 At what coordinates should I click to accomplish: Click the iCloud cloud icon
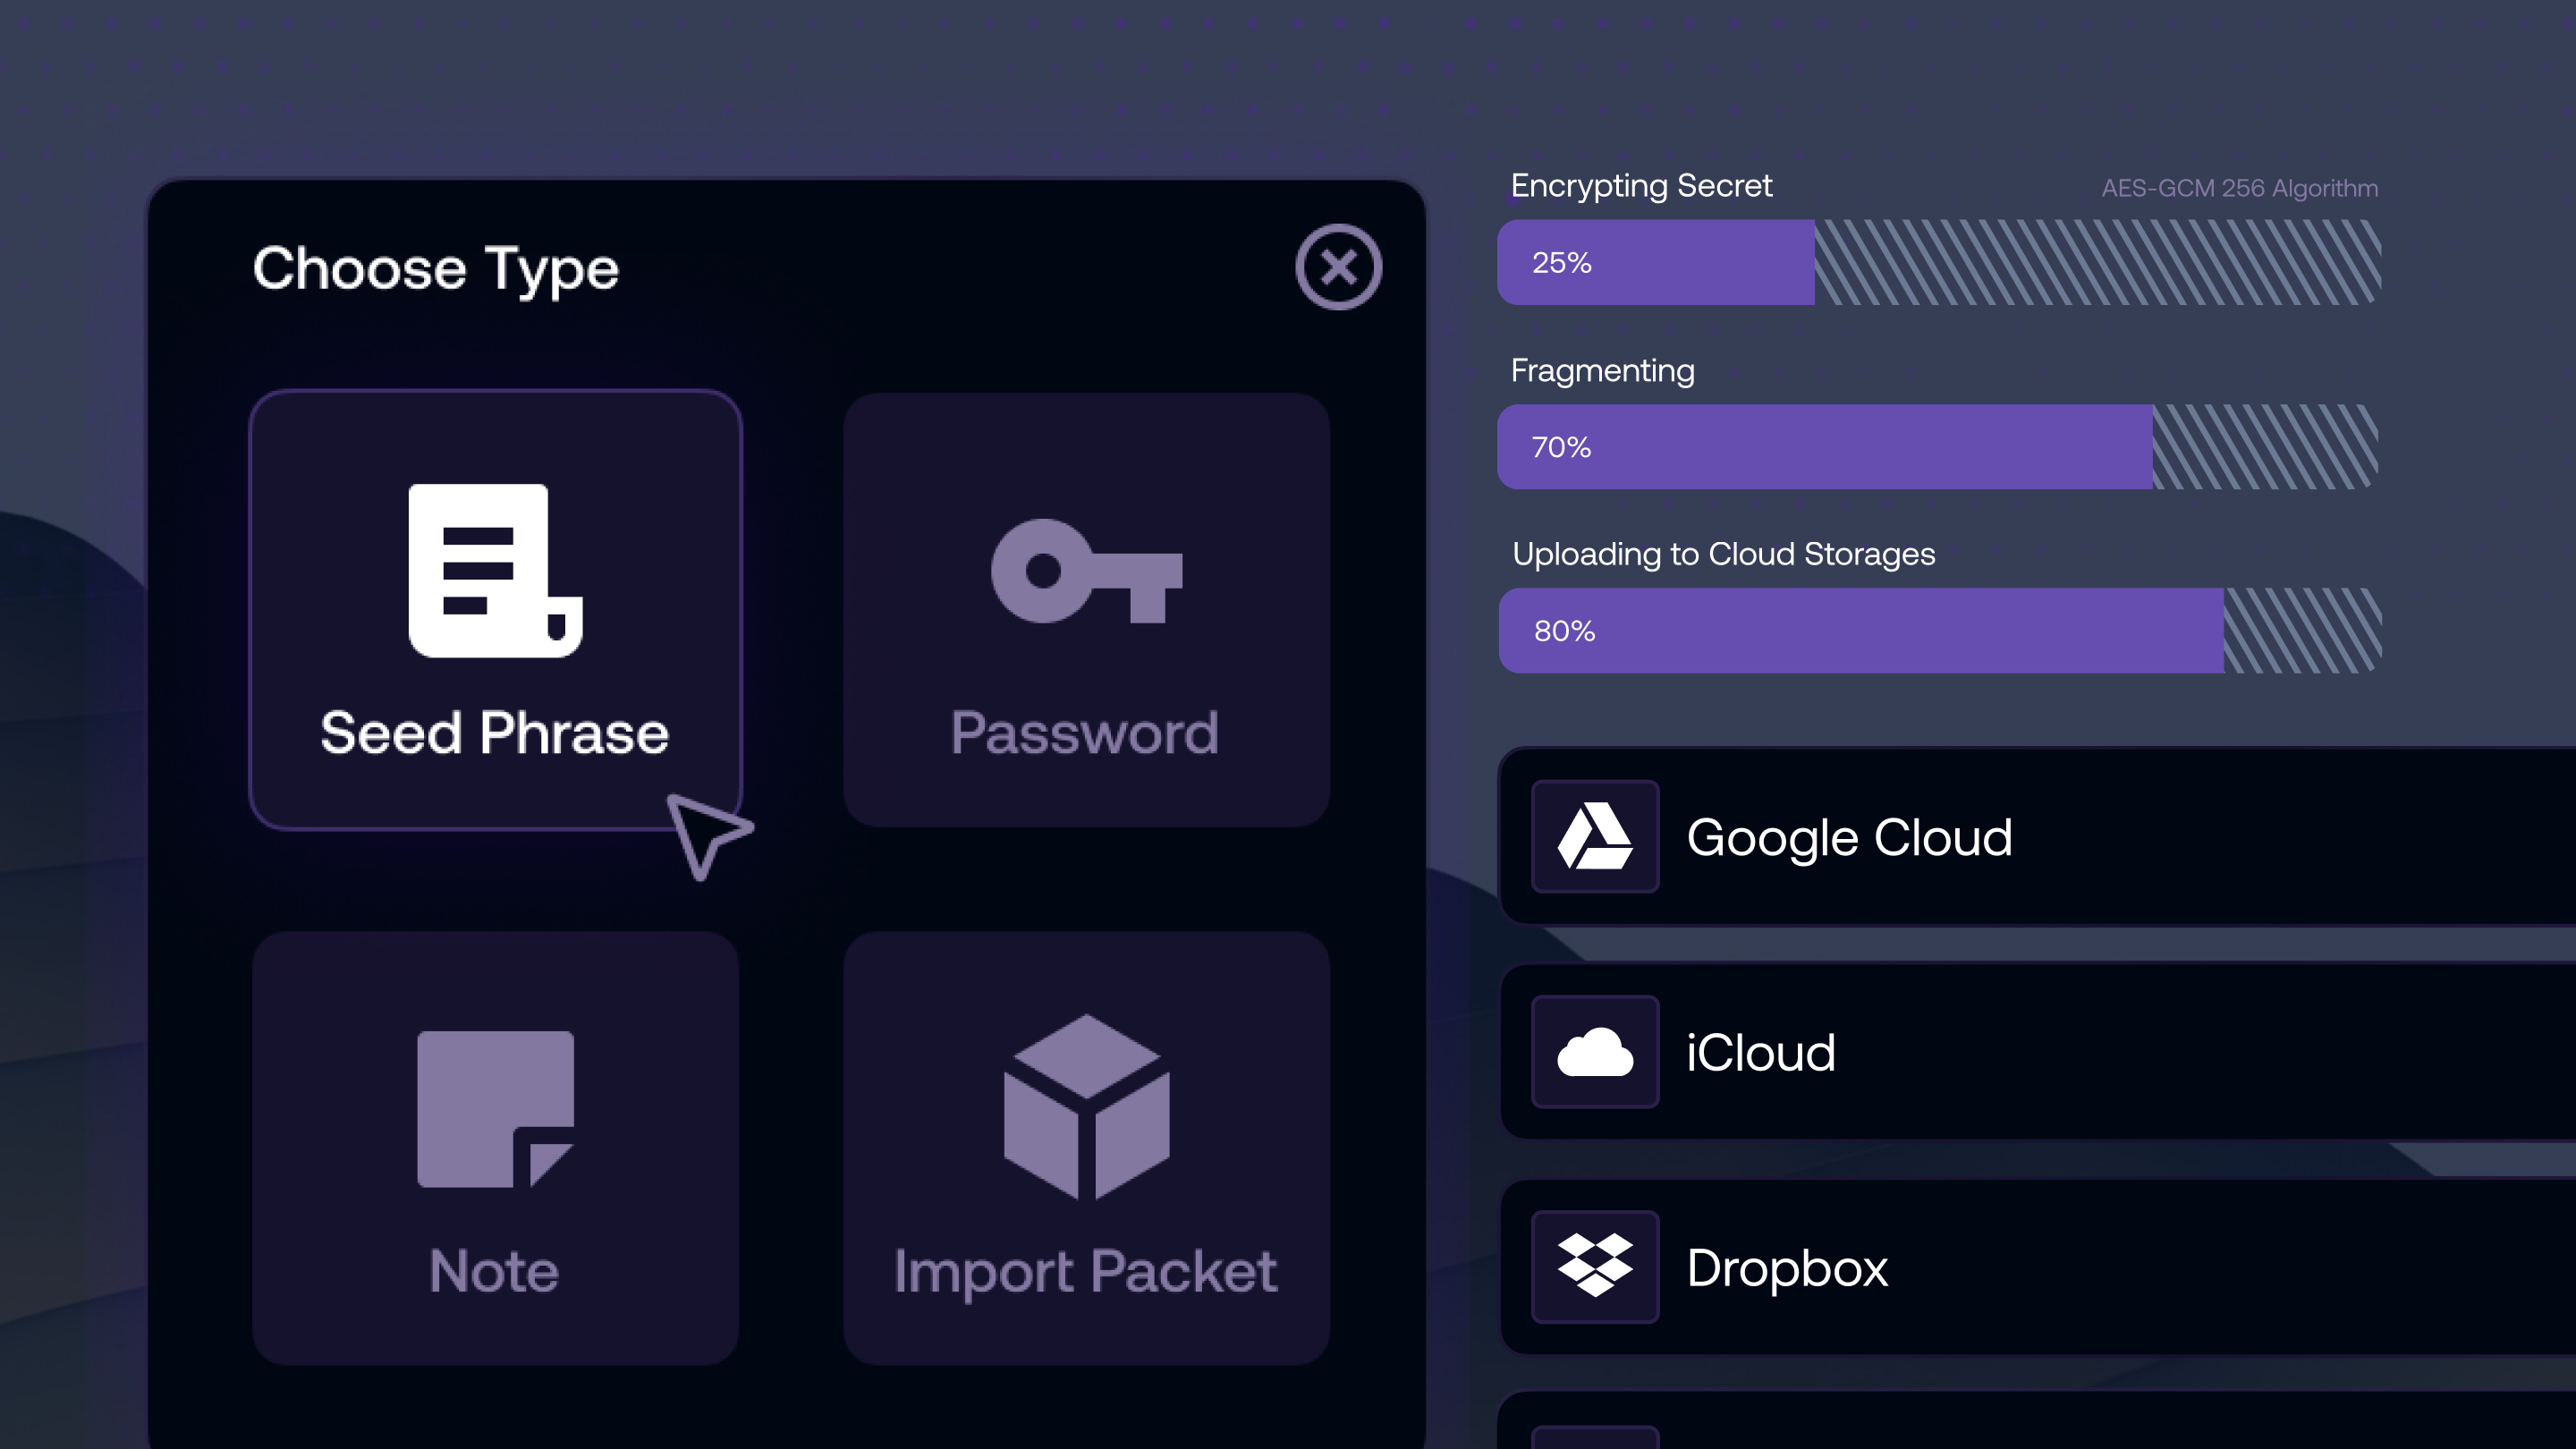[1594, 1052]
